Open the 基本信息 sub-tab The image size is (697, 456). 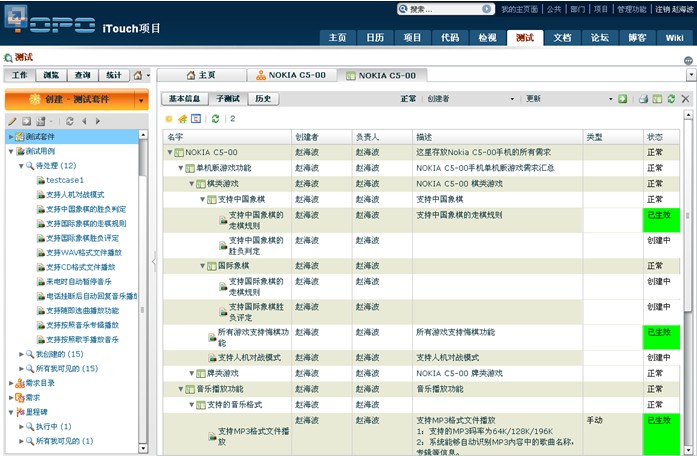(x=184, y=99)
